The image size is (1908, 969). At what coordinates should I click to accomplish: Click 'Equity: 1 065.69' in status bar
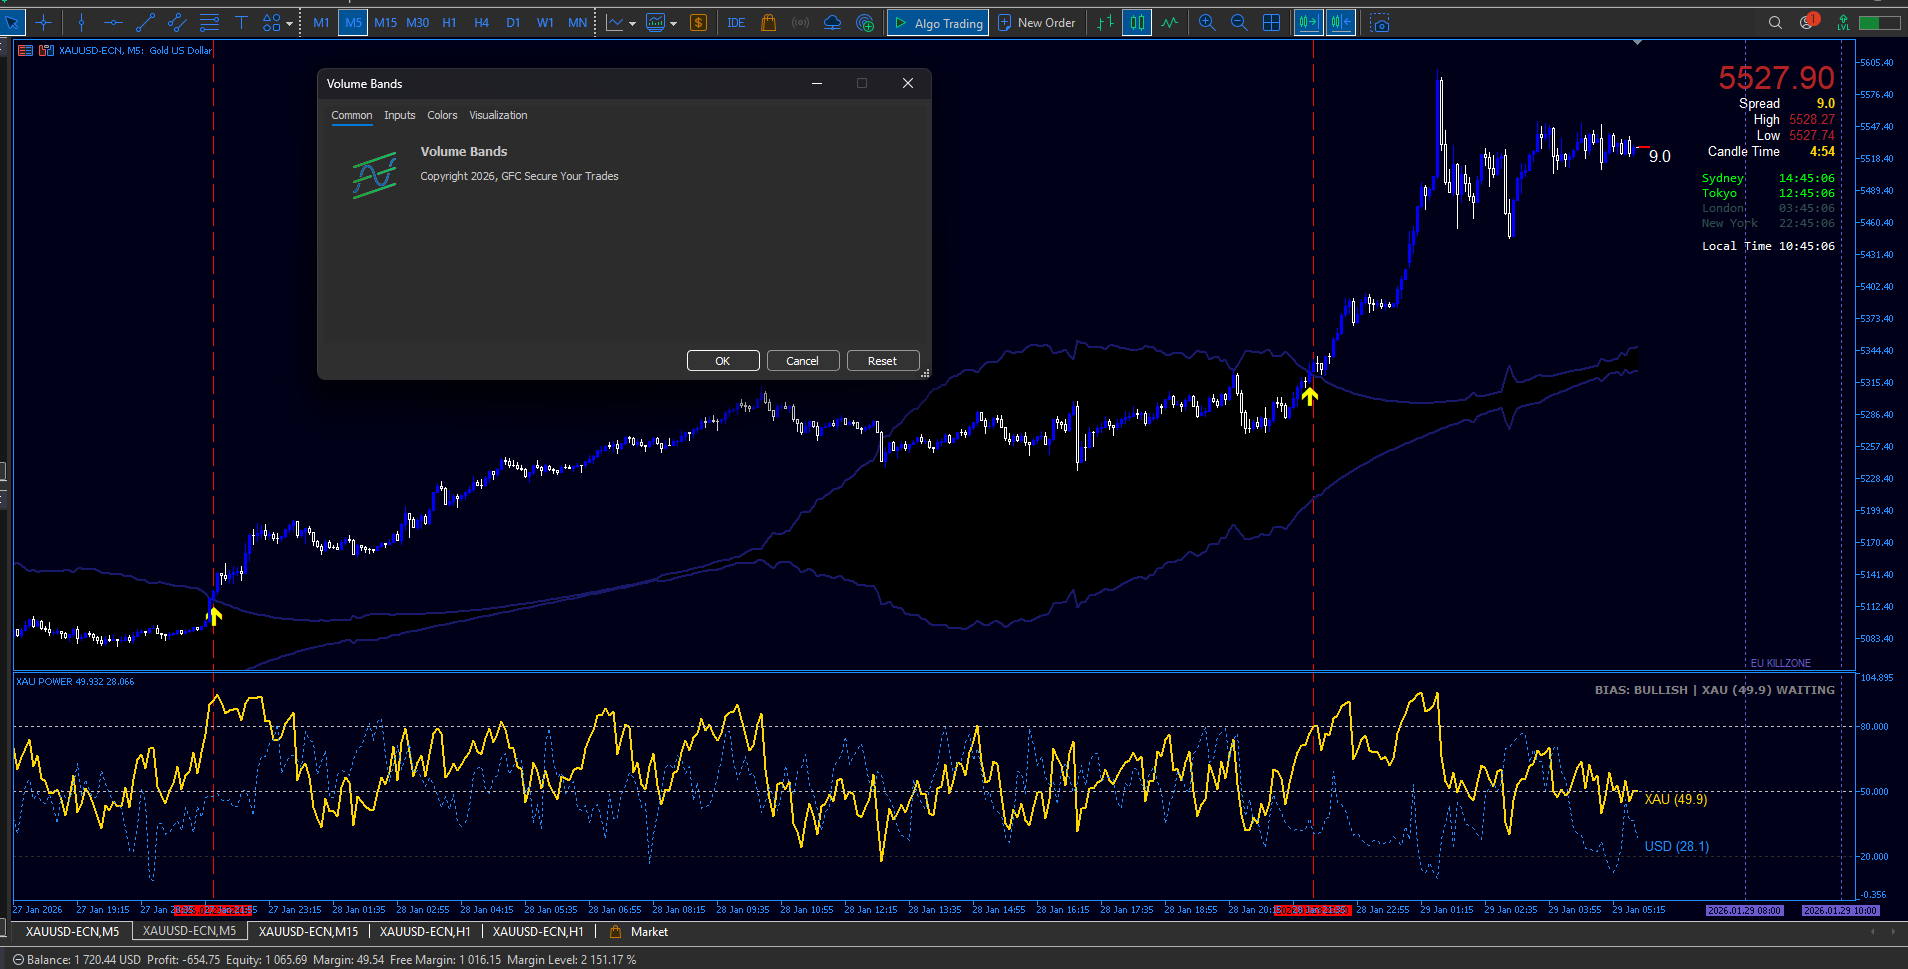266,960
